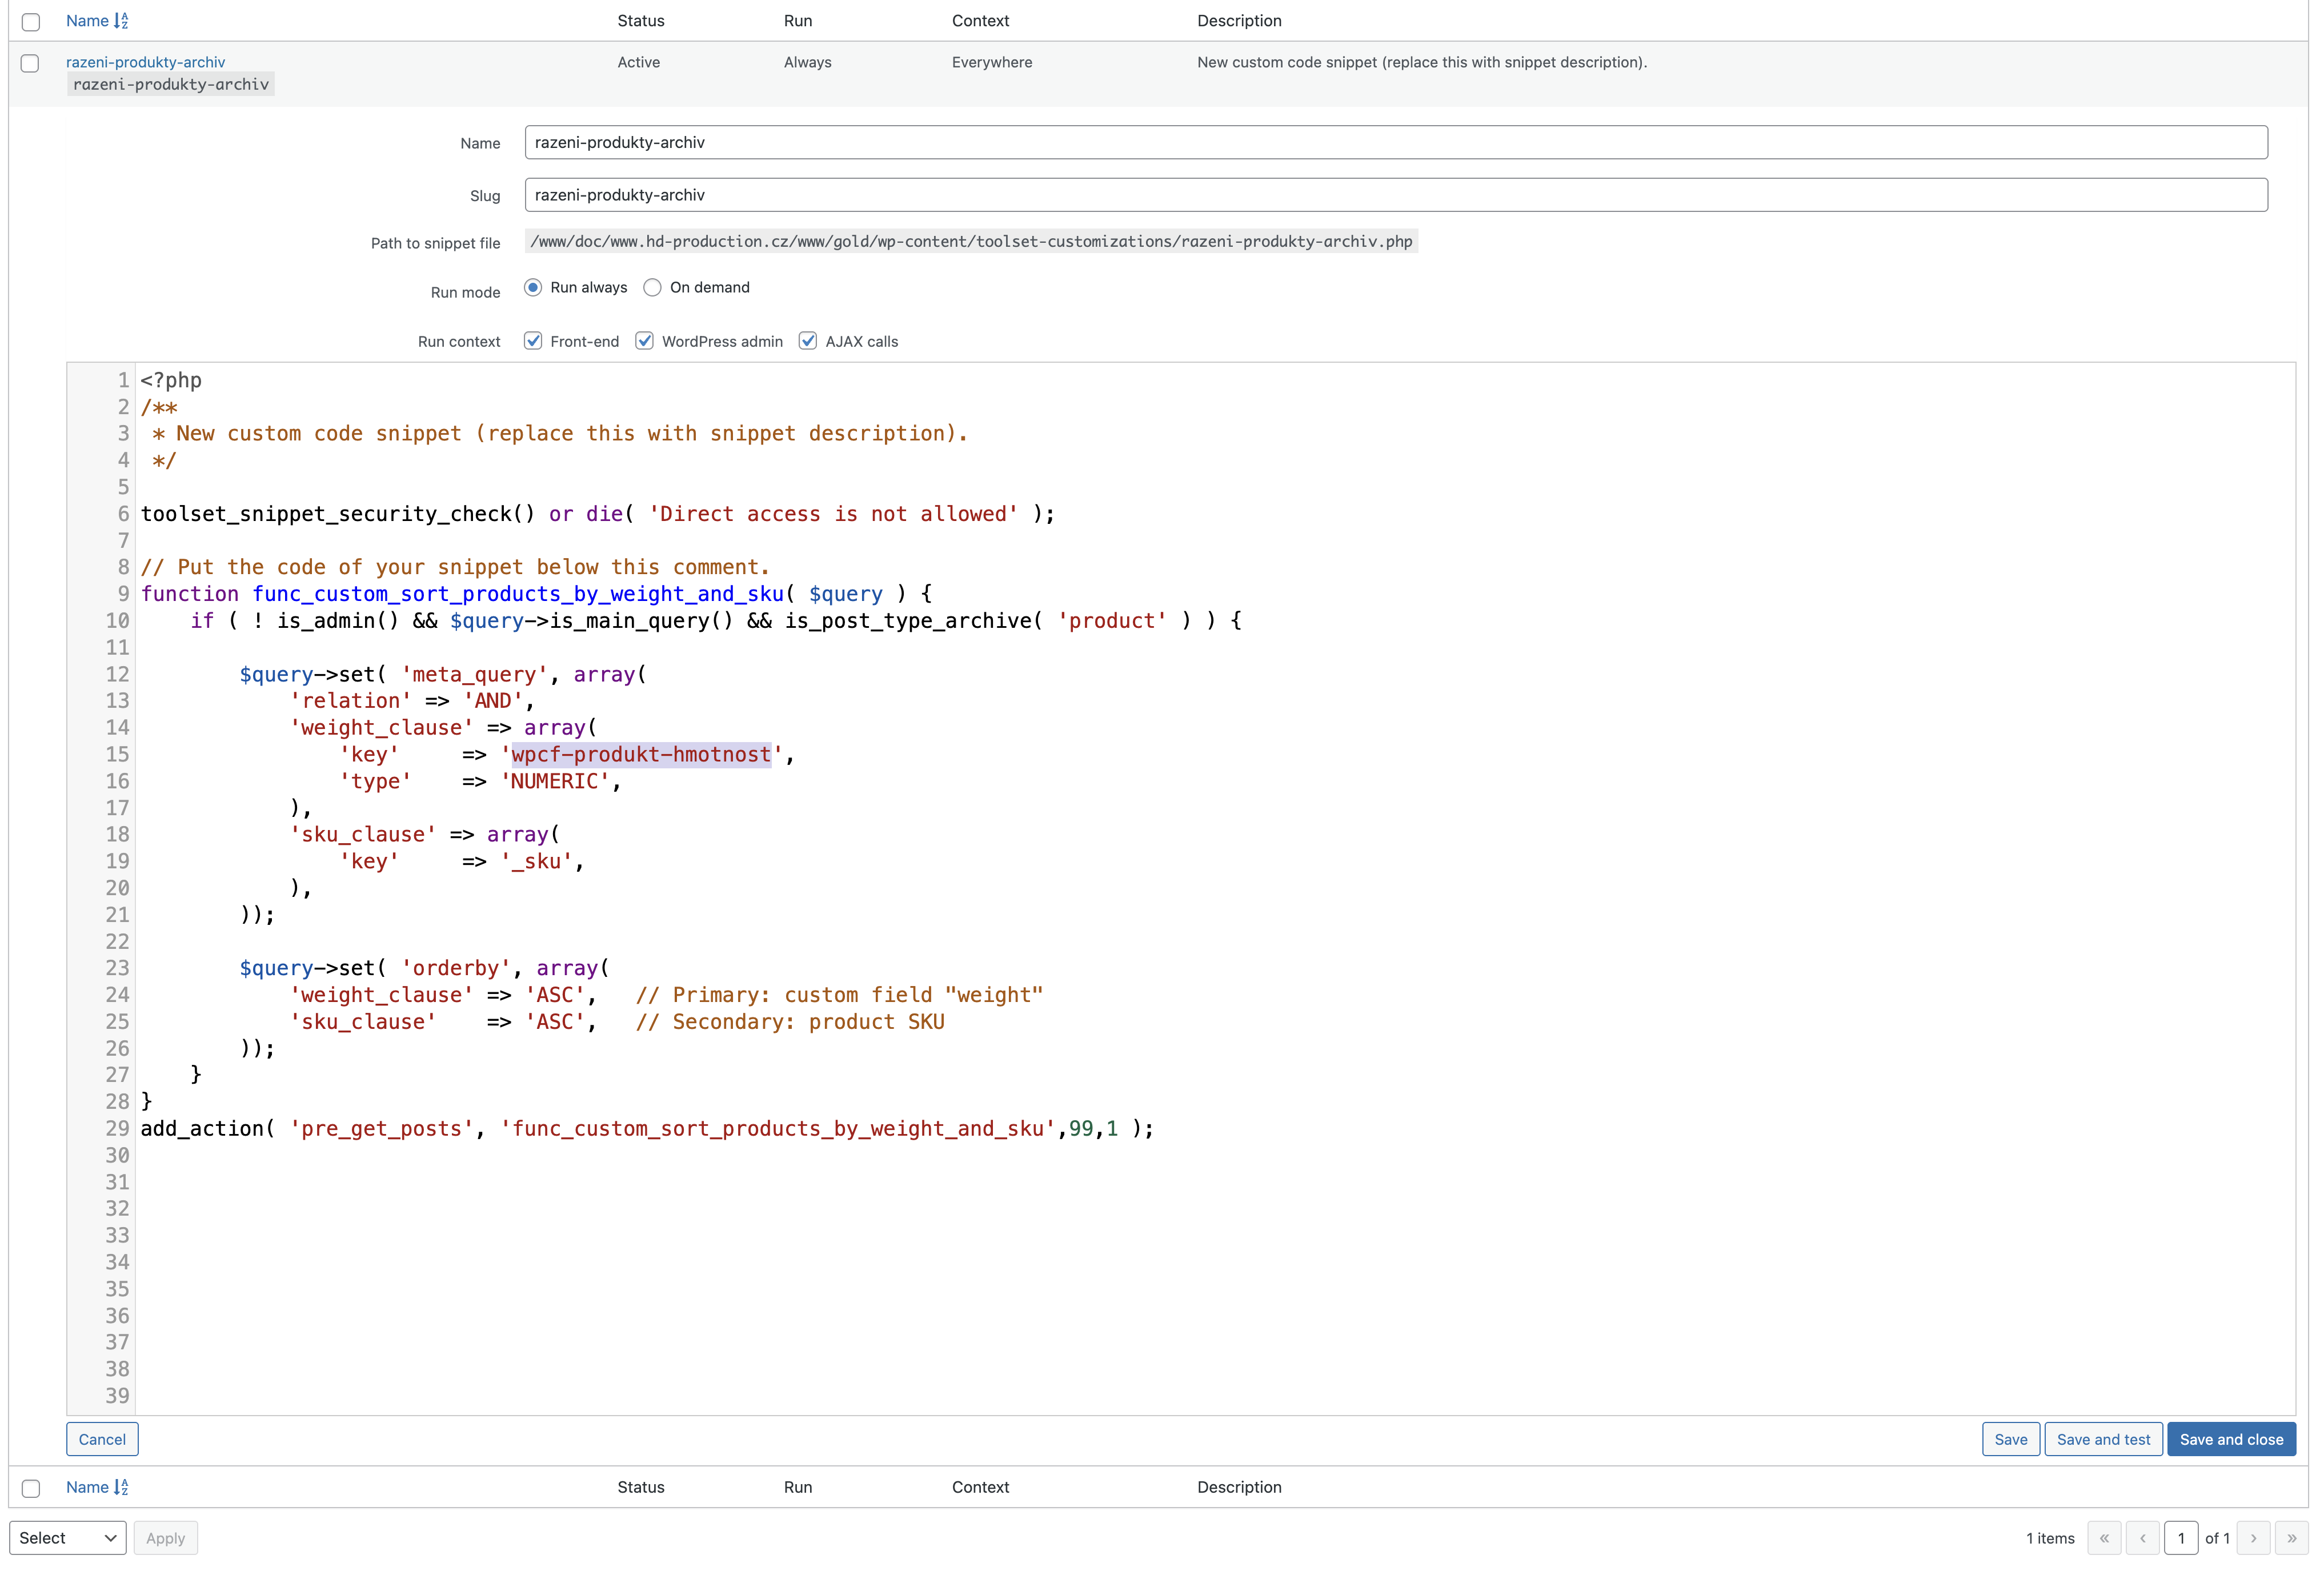Click the Name column header at bottom
The height and width of the screenshot is (1571, 2324).
(x=87, y=1487)
